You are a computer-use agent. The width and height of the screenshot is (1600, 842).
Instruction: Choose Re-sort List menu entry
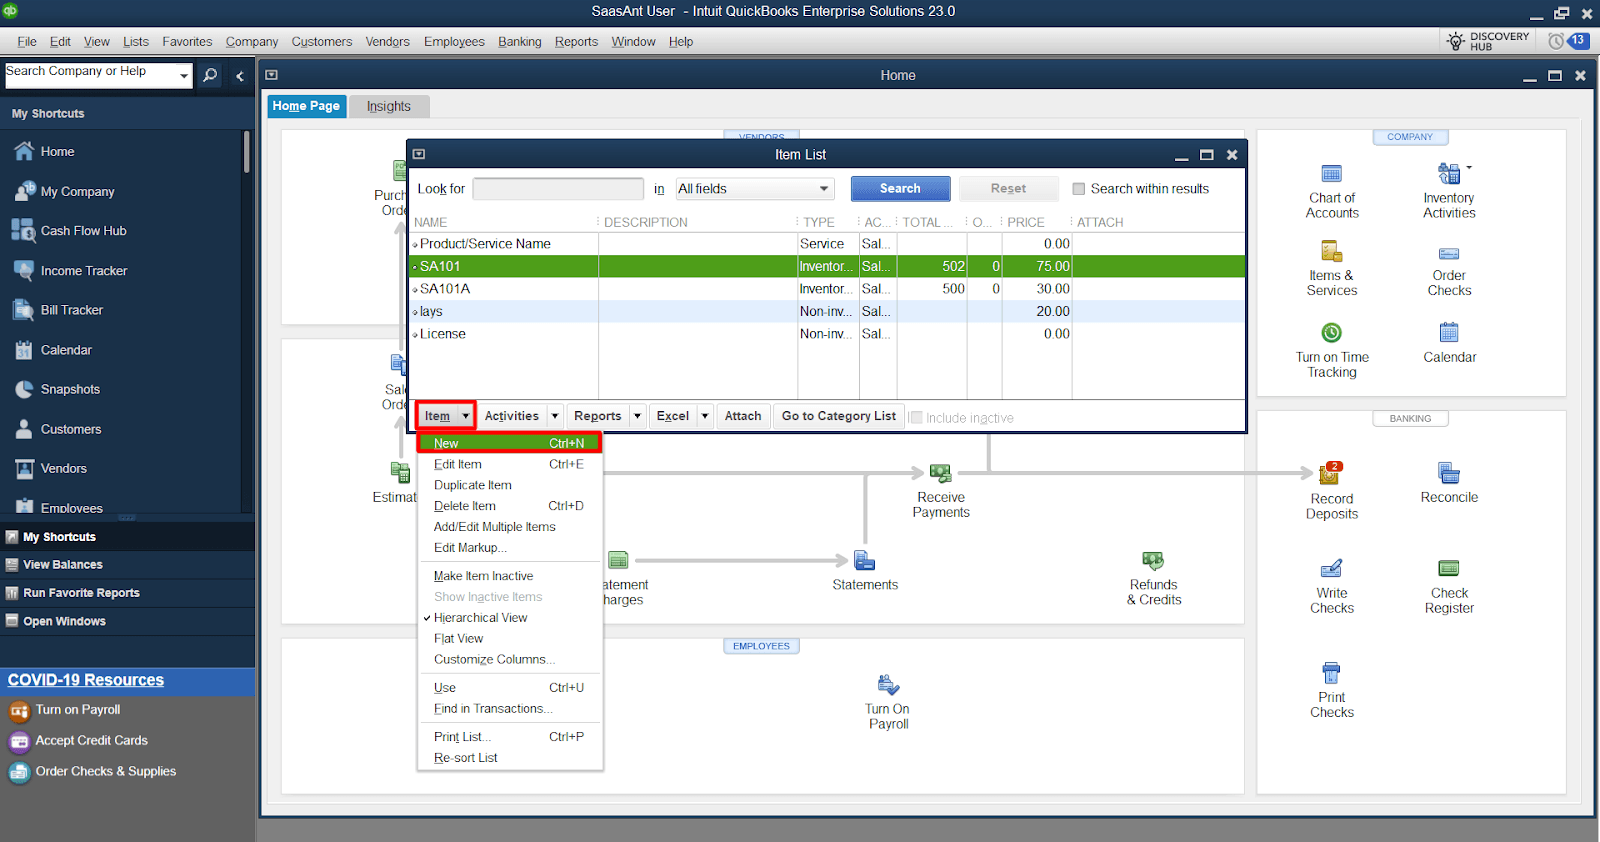[x=466, y=758]
